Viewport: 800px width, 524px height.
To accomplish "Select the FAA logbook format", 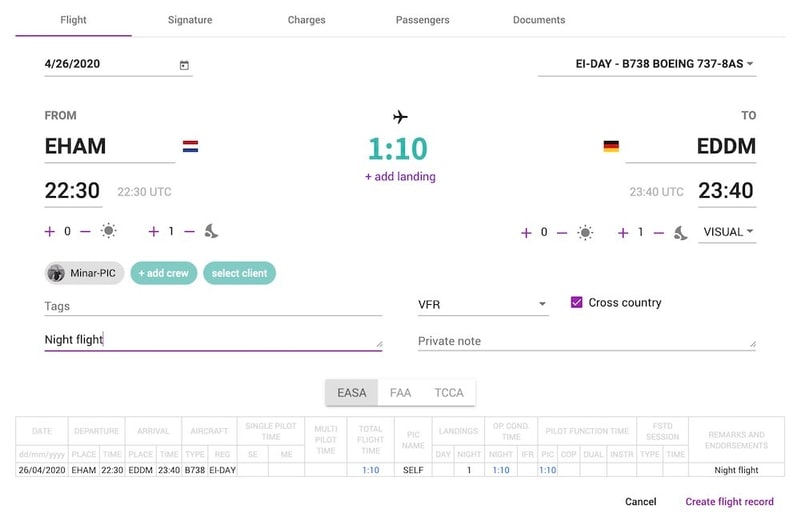I will [400, 393].
